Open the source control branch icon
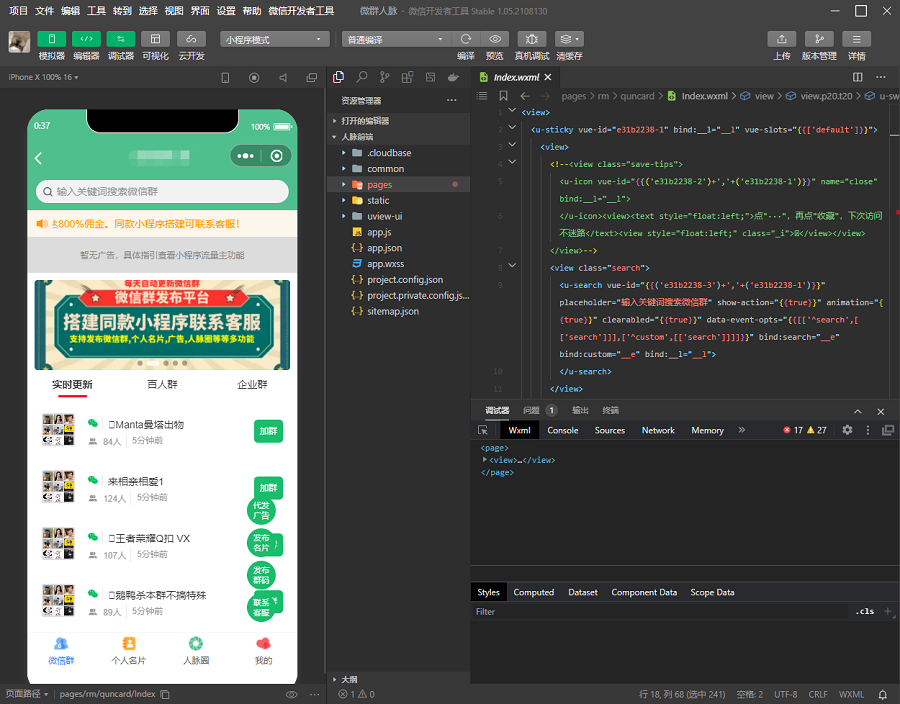The image size is (900, 704). (385, 77)
